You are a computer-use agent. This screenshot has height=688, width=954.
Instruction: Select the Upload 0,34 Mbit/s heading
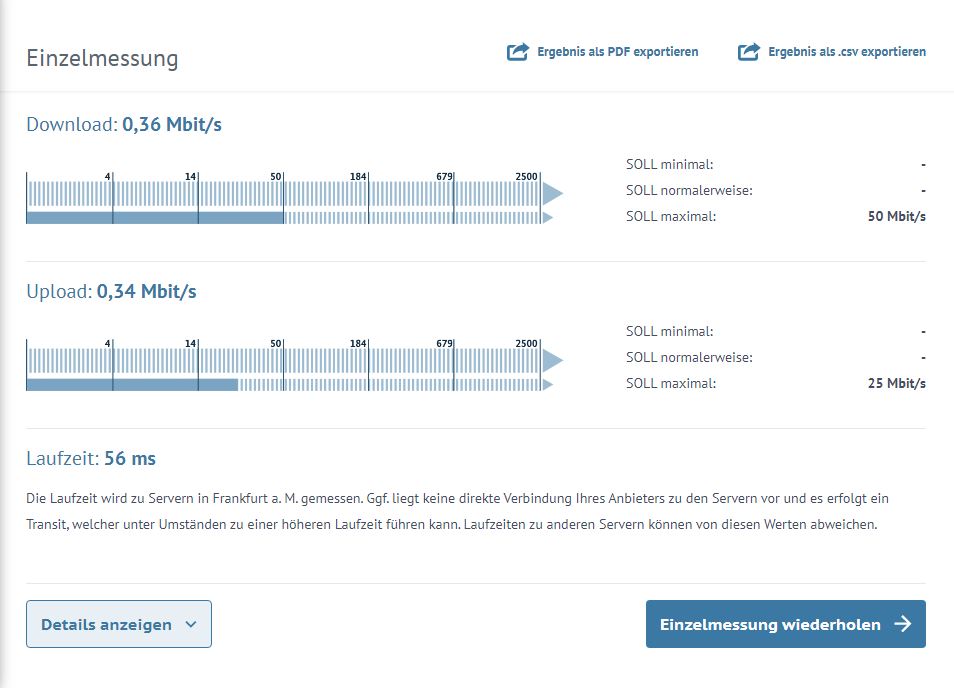coord(111,292)
